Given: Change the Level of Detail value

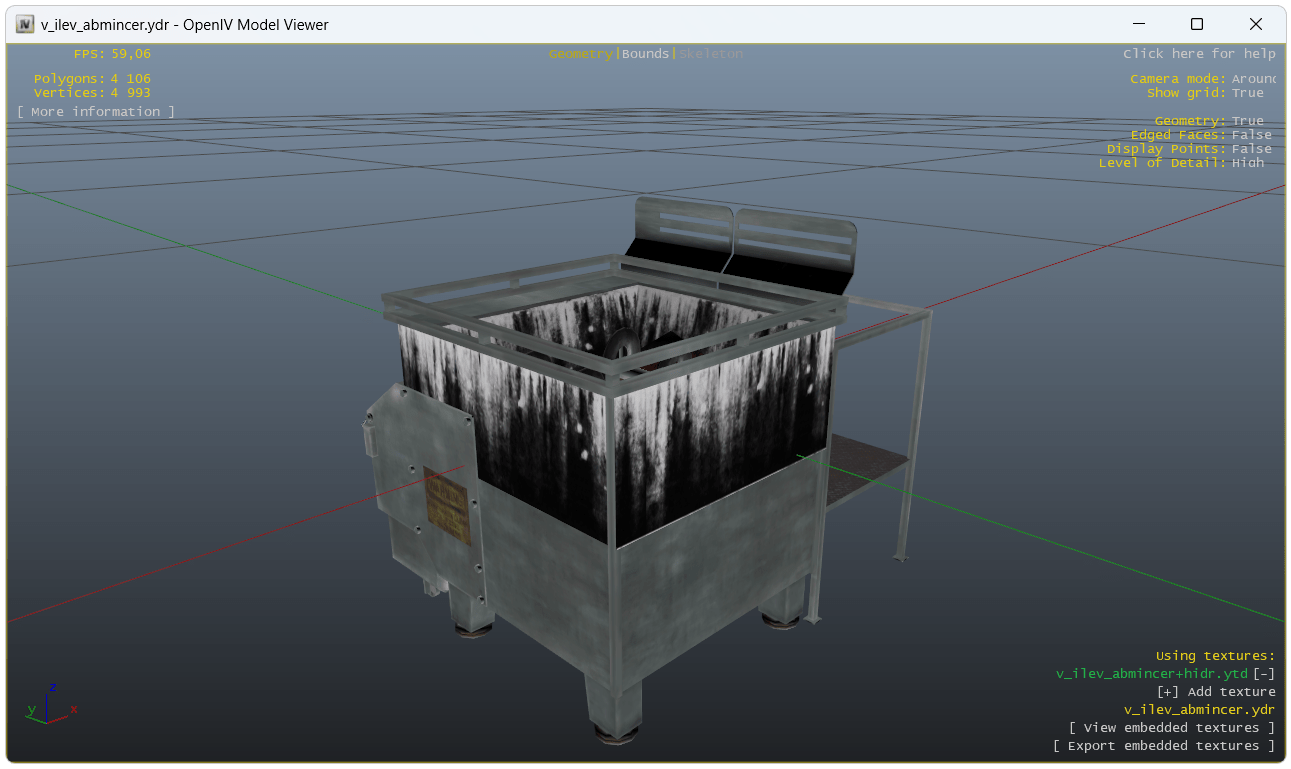Looking at the screenshot, I should click(1248, 163).
